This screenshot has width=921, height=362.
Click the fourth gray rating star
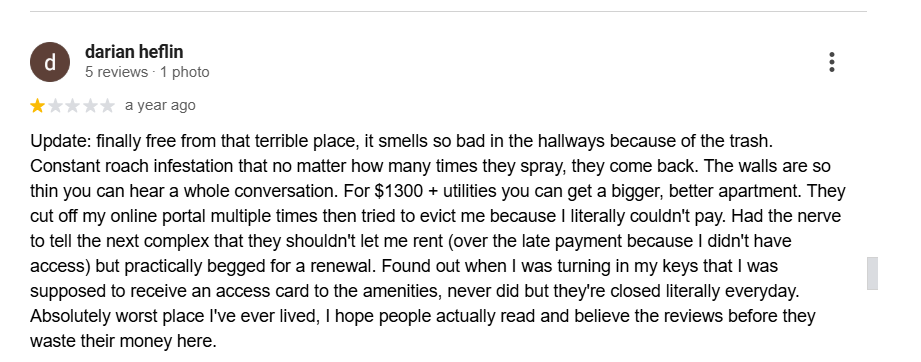(90, 106)
